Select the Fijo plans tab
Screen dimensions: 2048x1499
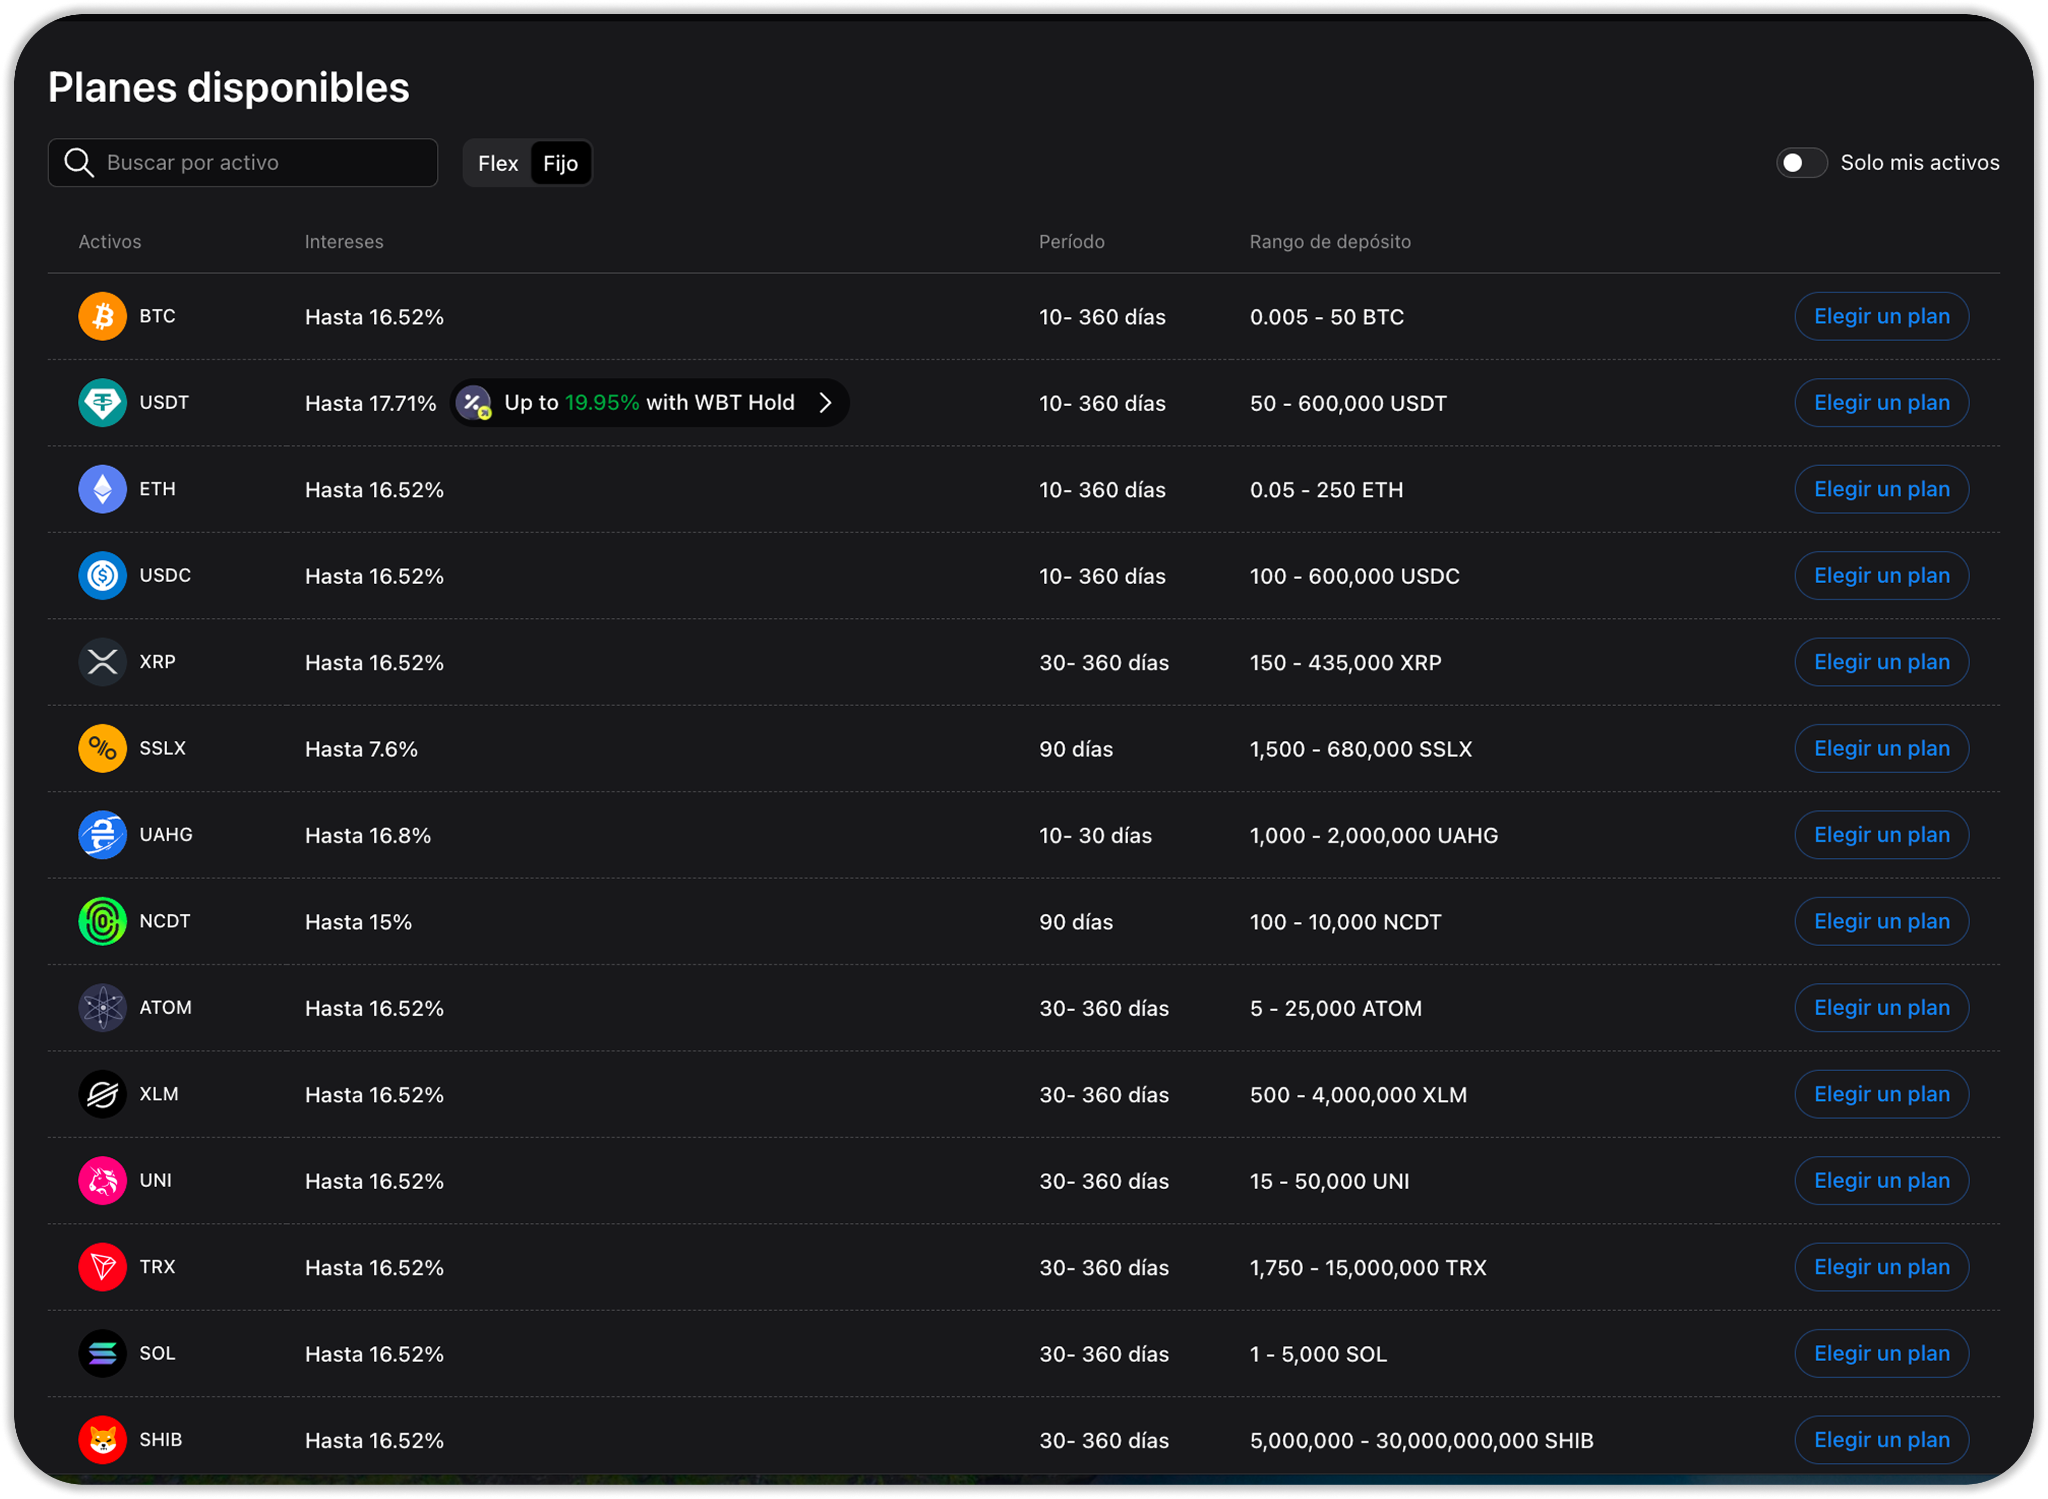pos(560,163)
